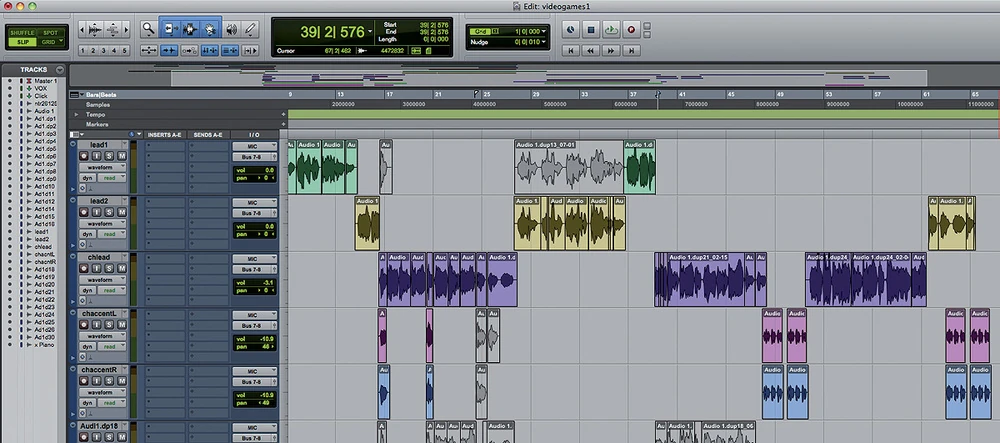The height and width of the screenshot is (443, 1000).
Task: Expand the Tempo ruler
Action: pyautogui.click(x=77, y=115)
